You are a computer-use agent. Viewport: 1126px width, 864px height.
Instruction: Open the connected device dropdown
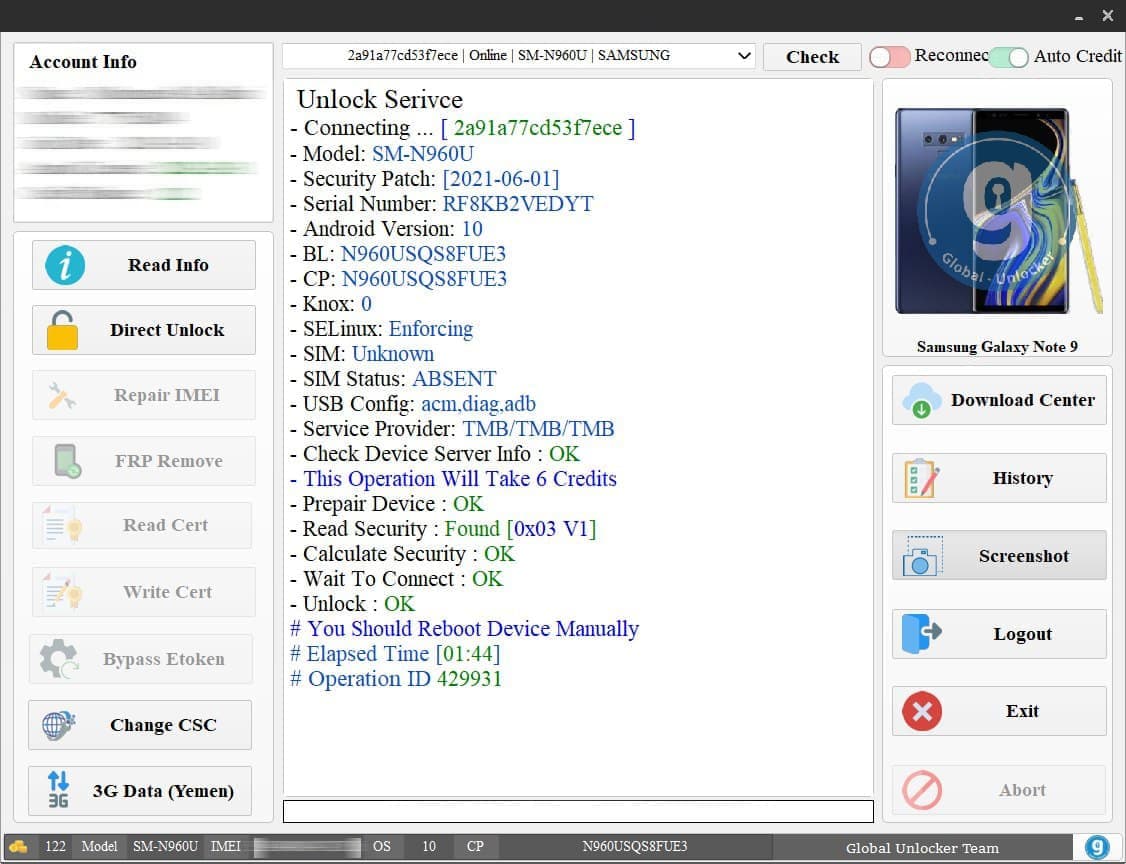518,56
